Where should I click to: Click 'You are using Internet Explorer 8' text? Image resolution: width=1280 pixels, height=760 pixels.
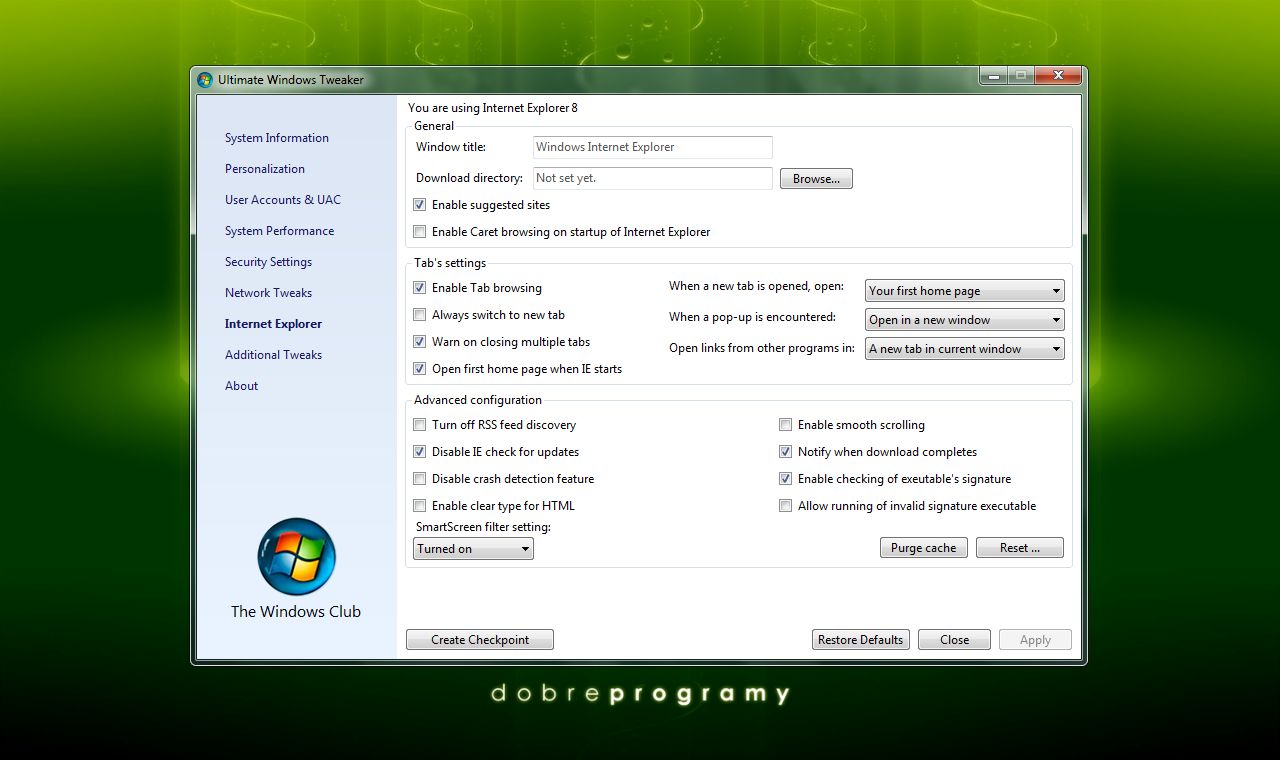click(493, 108)
